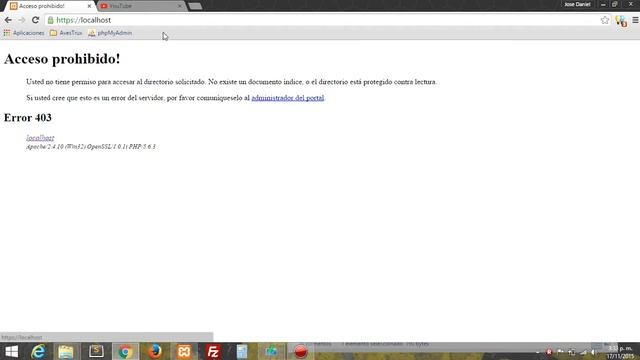
Task: Launch Firefox from the taskbar
Action: tap(155, 351)
